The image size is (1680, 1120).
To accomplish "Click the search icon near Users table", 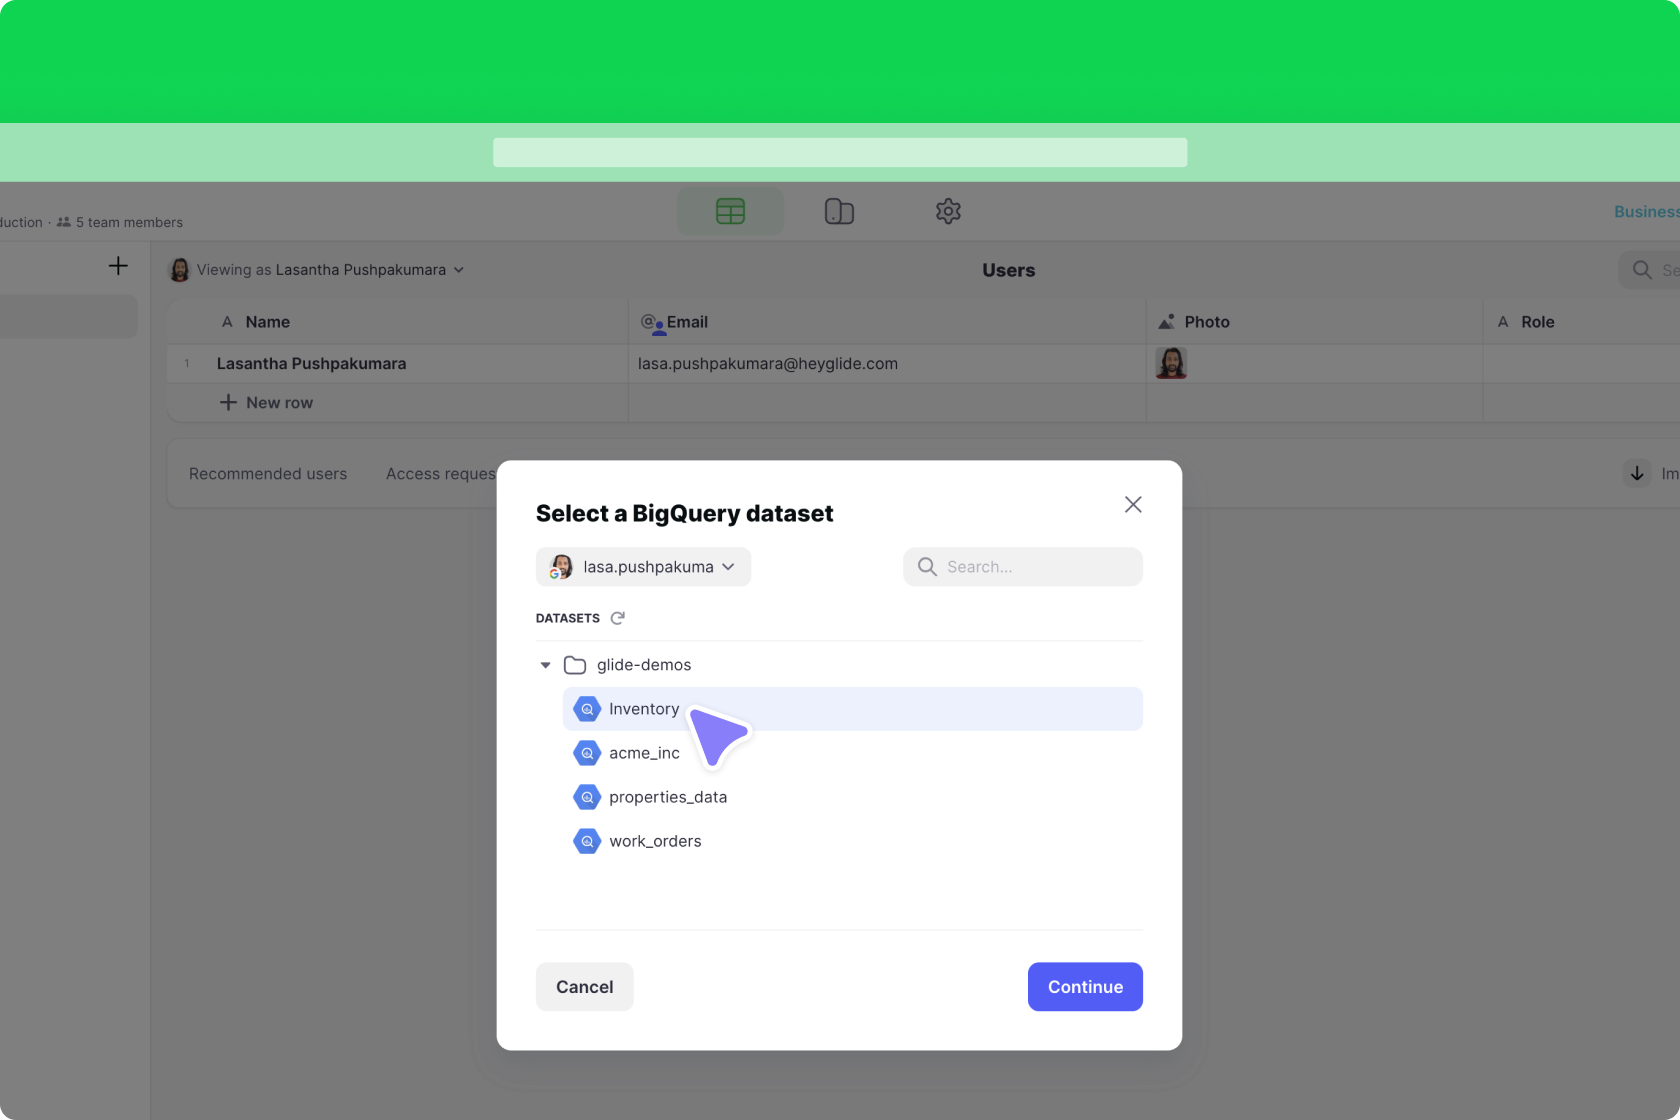I will tap(1641, 270).
